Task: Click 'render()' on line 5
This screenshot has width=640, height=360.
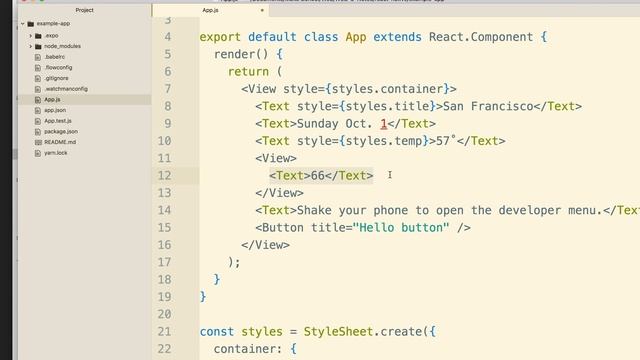Action: [x=241, y=54]
